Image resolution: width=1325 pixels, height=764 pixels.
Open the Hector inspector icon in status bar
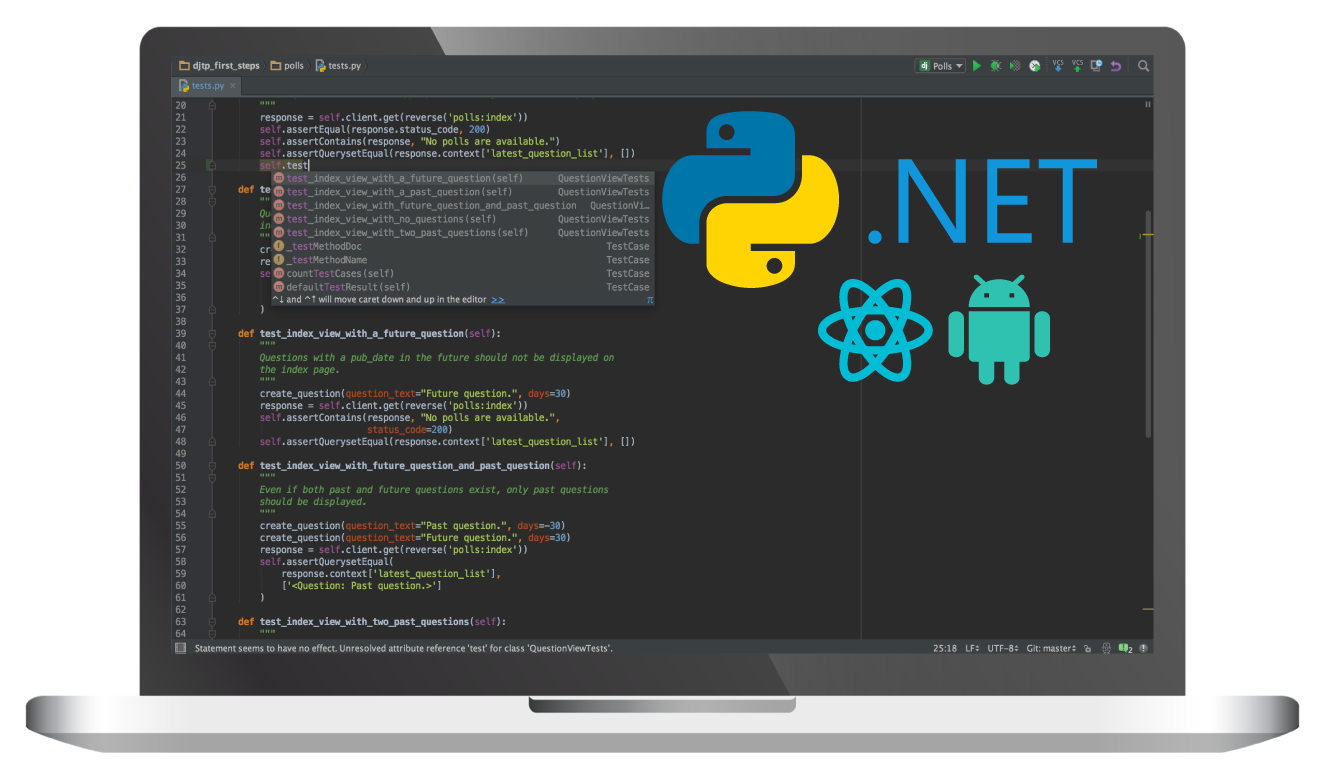1107,648
